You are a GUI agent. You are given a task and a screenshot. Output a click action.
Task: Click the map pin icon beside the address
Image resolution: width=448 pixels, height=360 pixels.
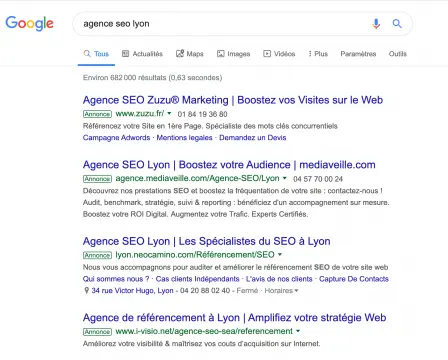[86, 291]
